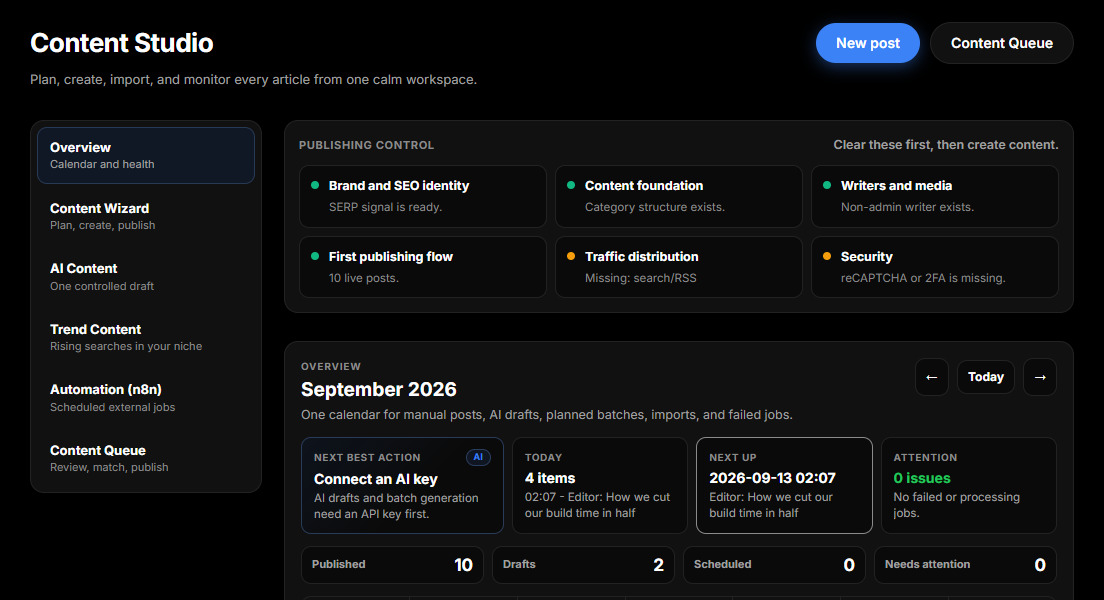The width and height of the screenshot is (1104, 600).
Task: Click the New post button
Action: [x=867, y=43]
